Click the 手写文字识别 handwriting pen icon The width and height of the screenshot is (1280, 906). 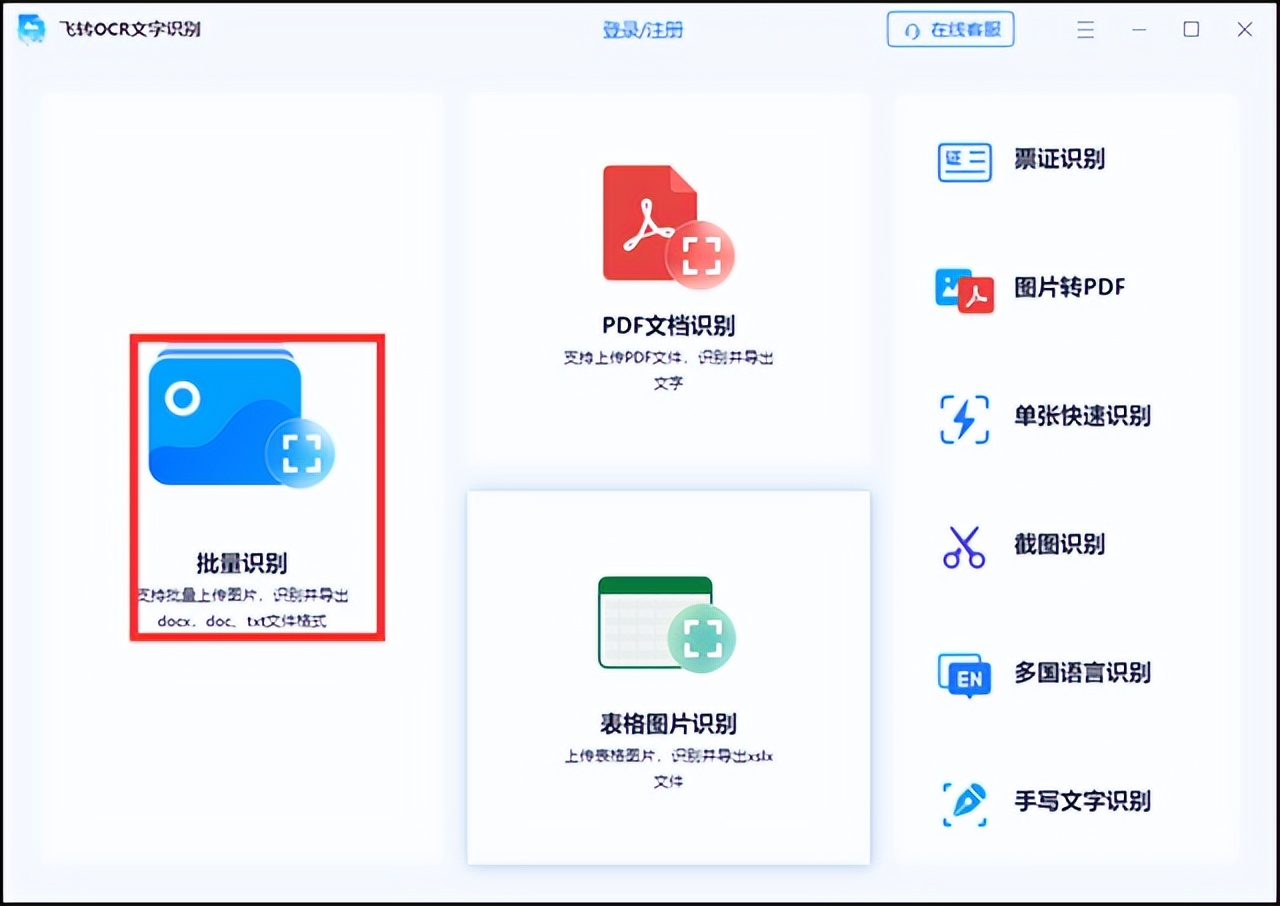[x=963, y=801]
